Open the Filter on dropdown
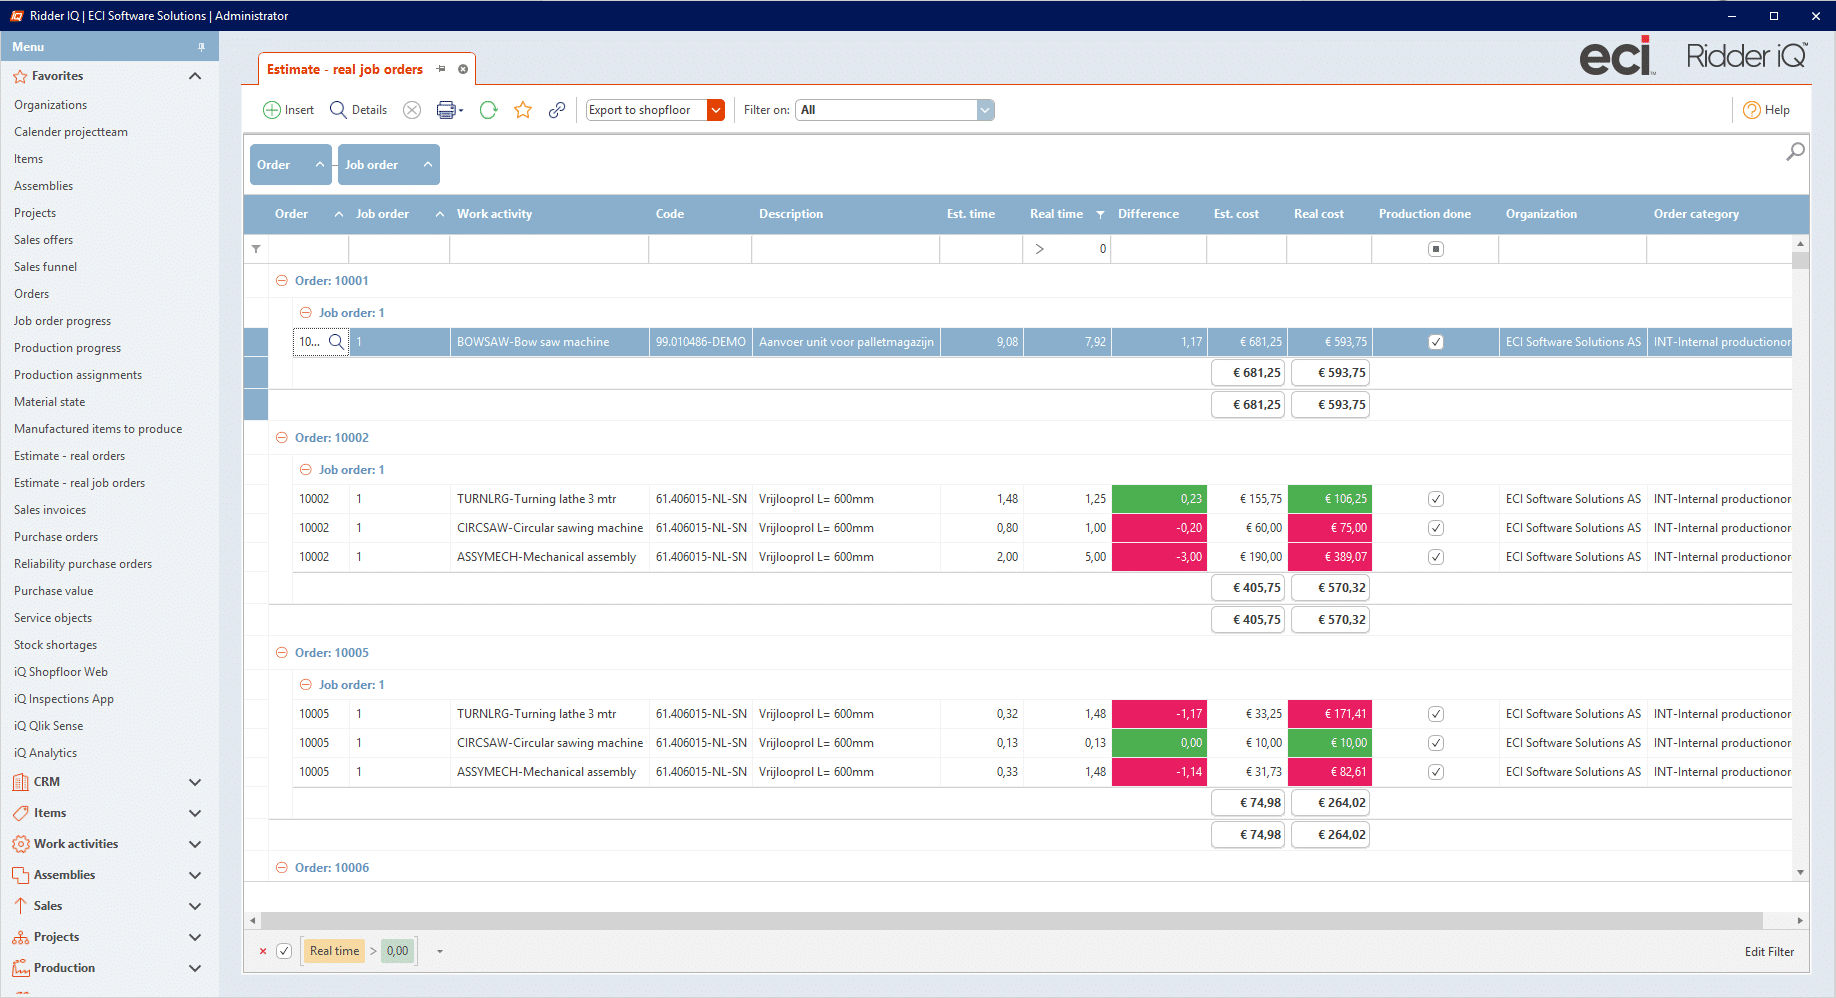The width and height of the screenshot is (1836, 998). pos(985,110)
